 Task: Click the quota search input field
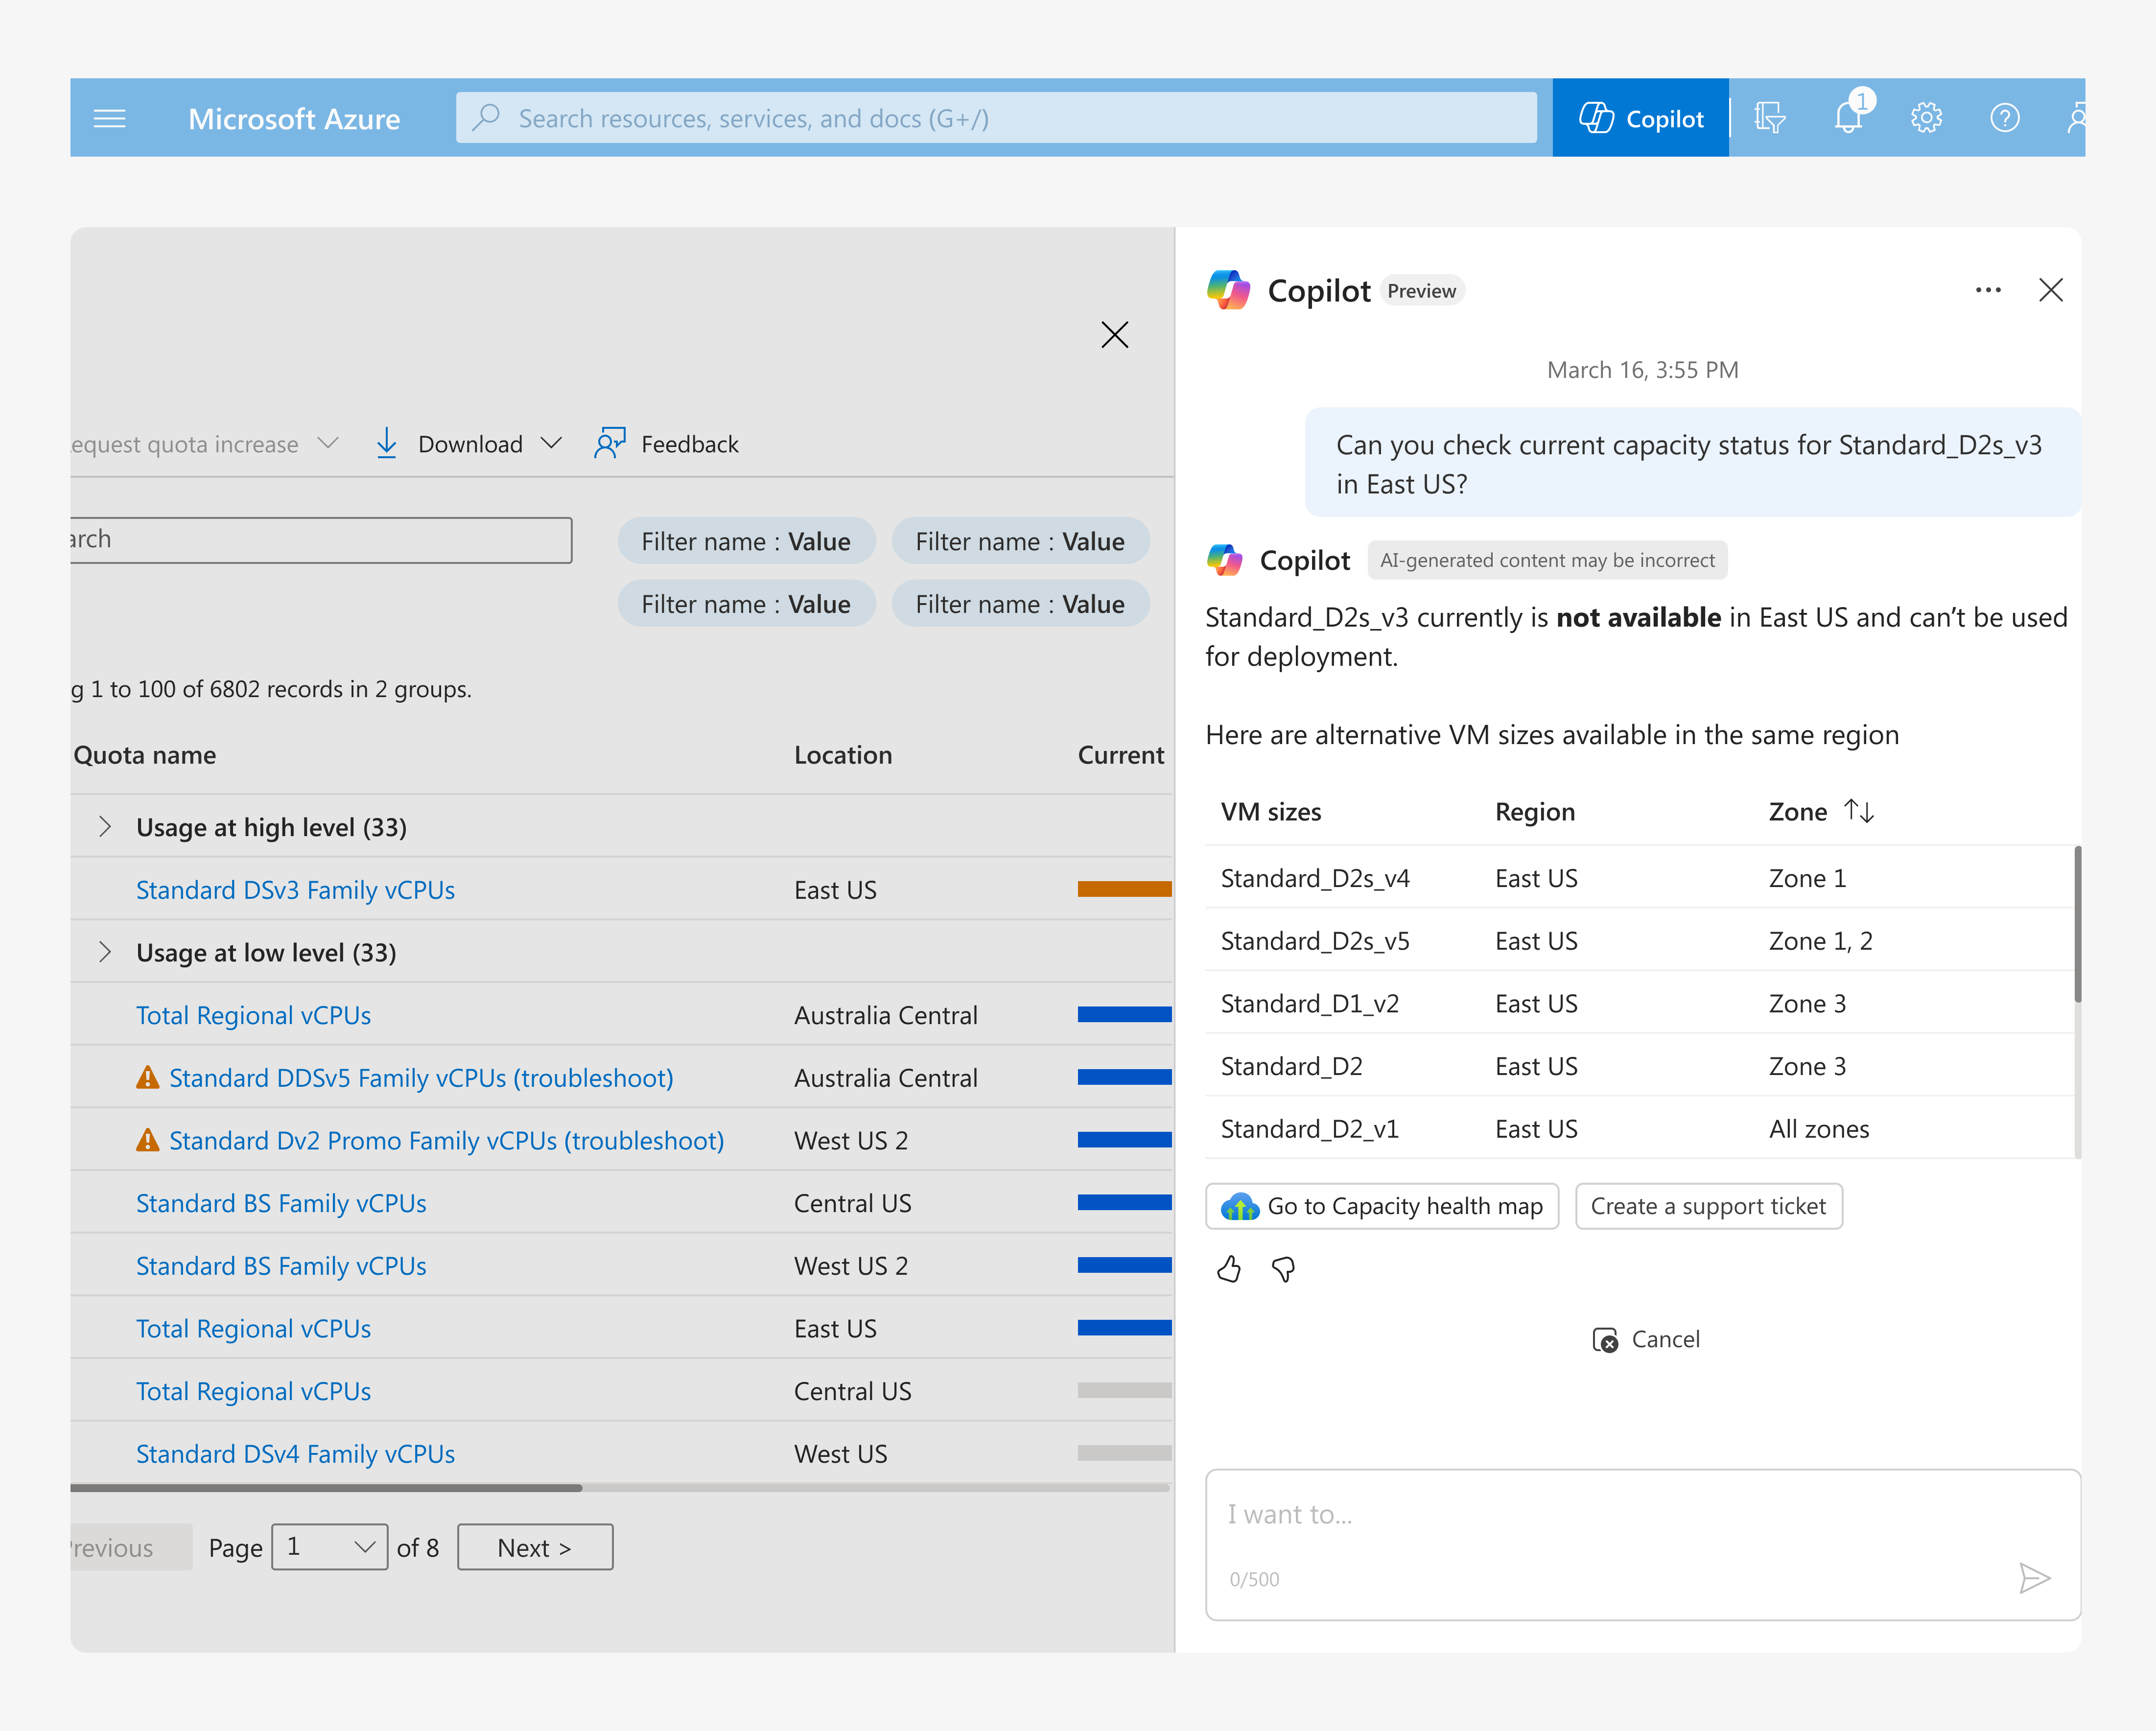coord(321,540)
